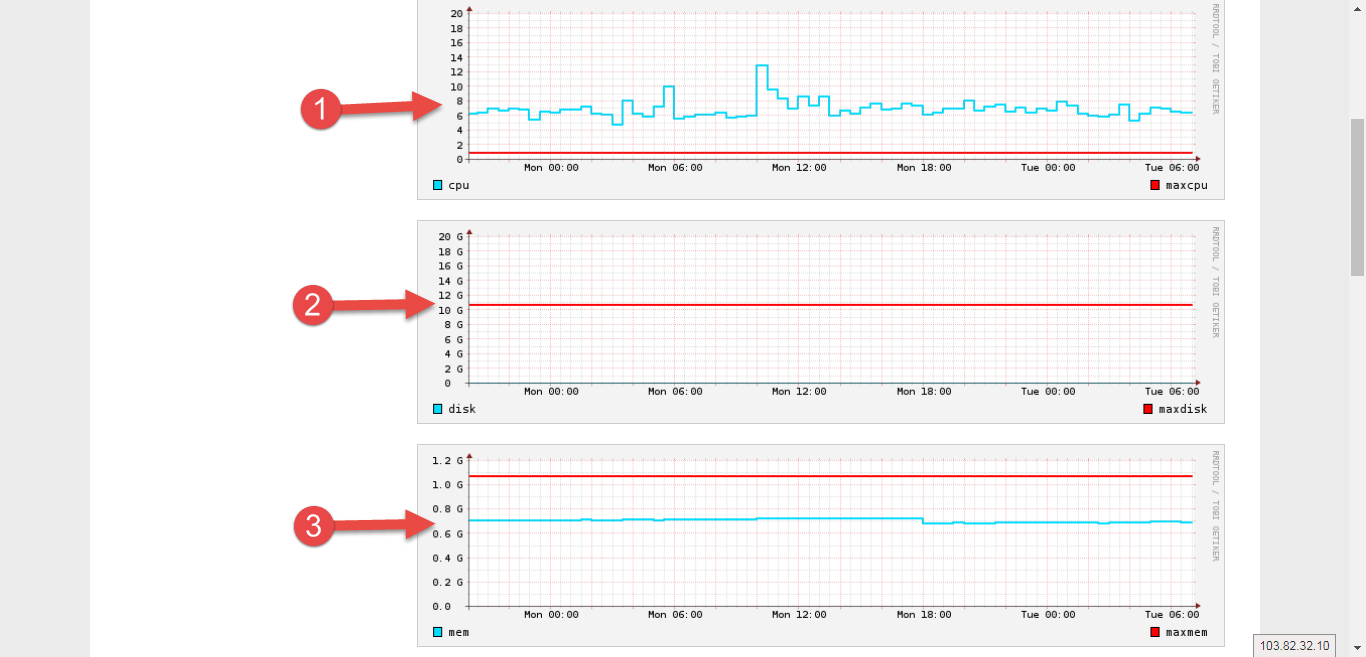Click the red circle marker numbered 3

pos(313,526)
